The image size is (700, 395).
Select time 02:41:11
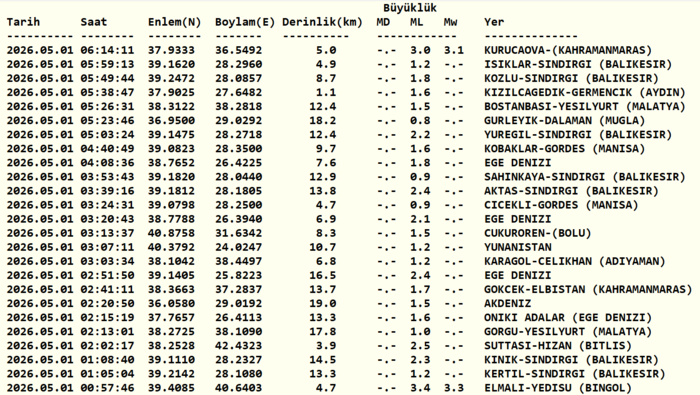coord(107,289)
